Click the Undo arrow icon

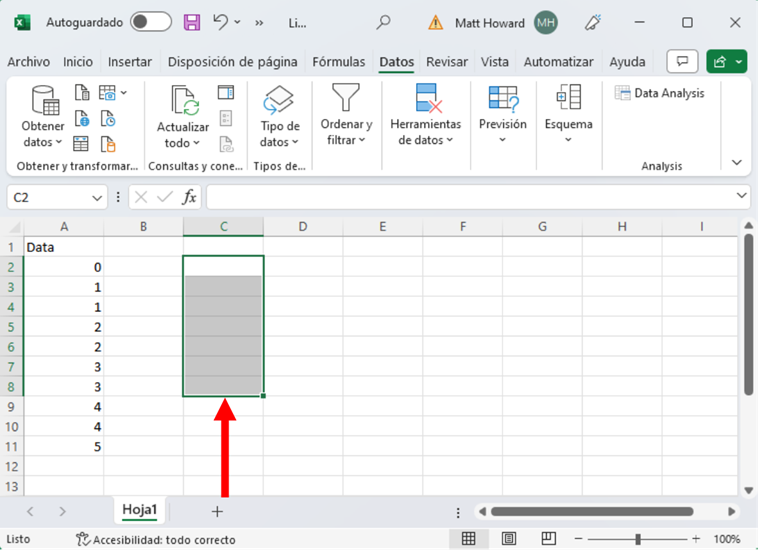point(222,22)
